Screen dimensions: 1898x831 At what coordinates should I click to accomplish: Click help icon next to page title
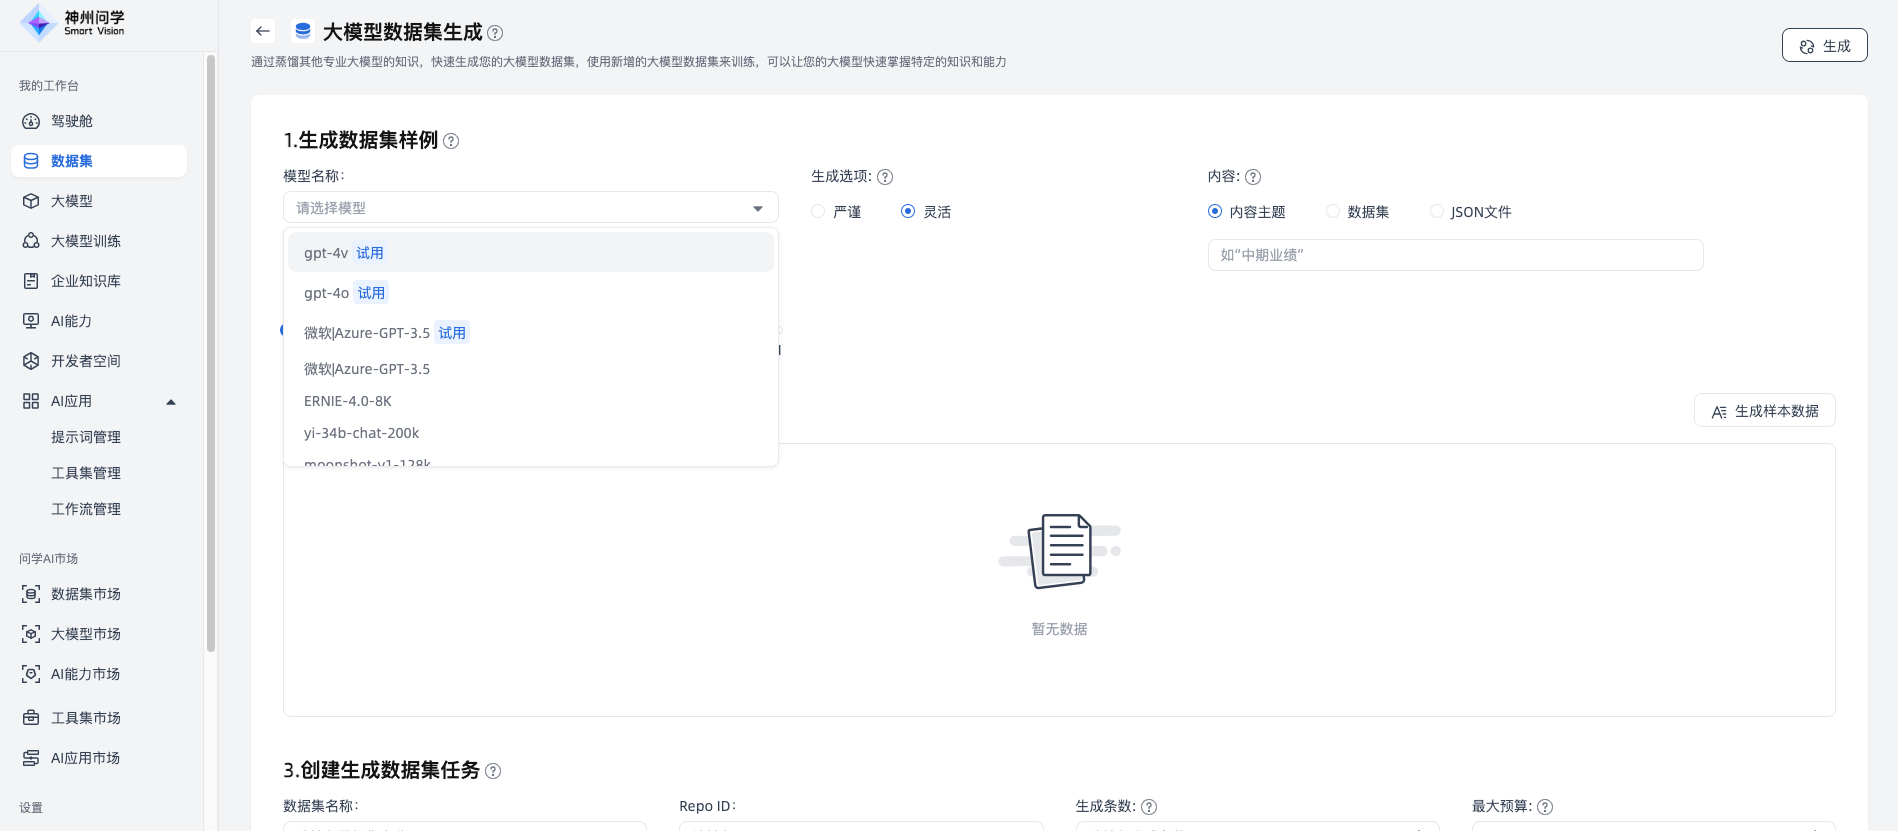(495, 33)
